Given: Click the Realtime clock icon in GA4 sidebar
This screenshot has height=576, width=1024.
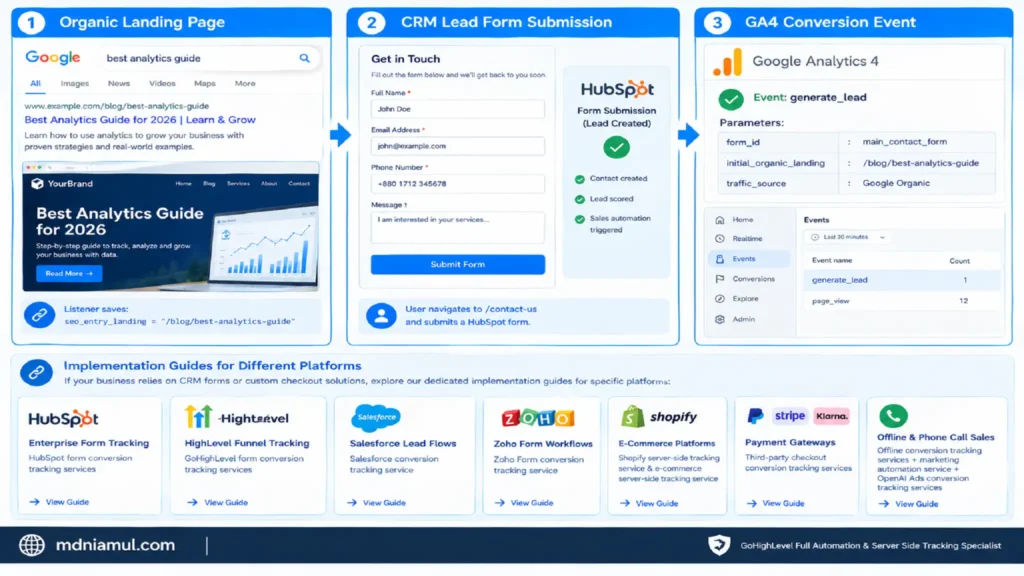Looking at the screenshot, I should click(720, 239).
